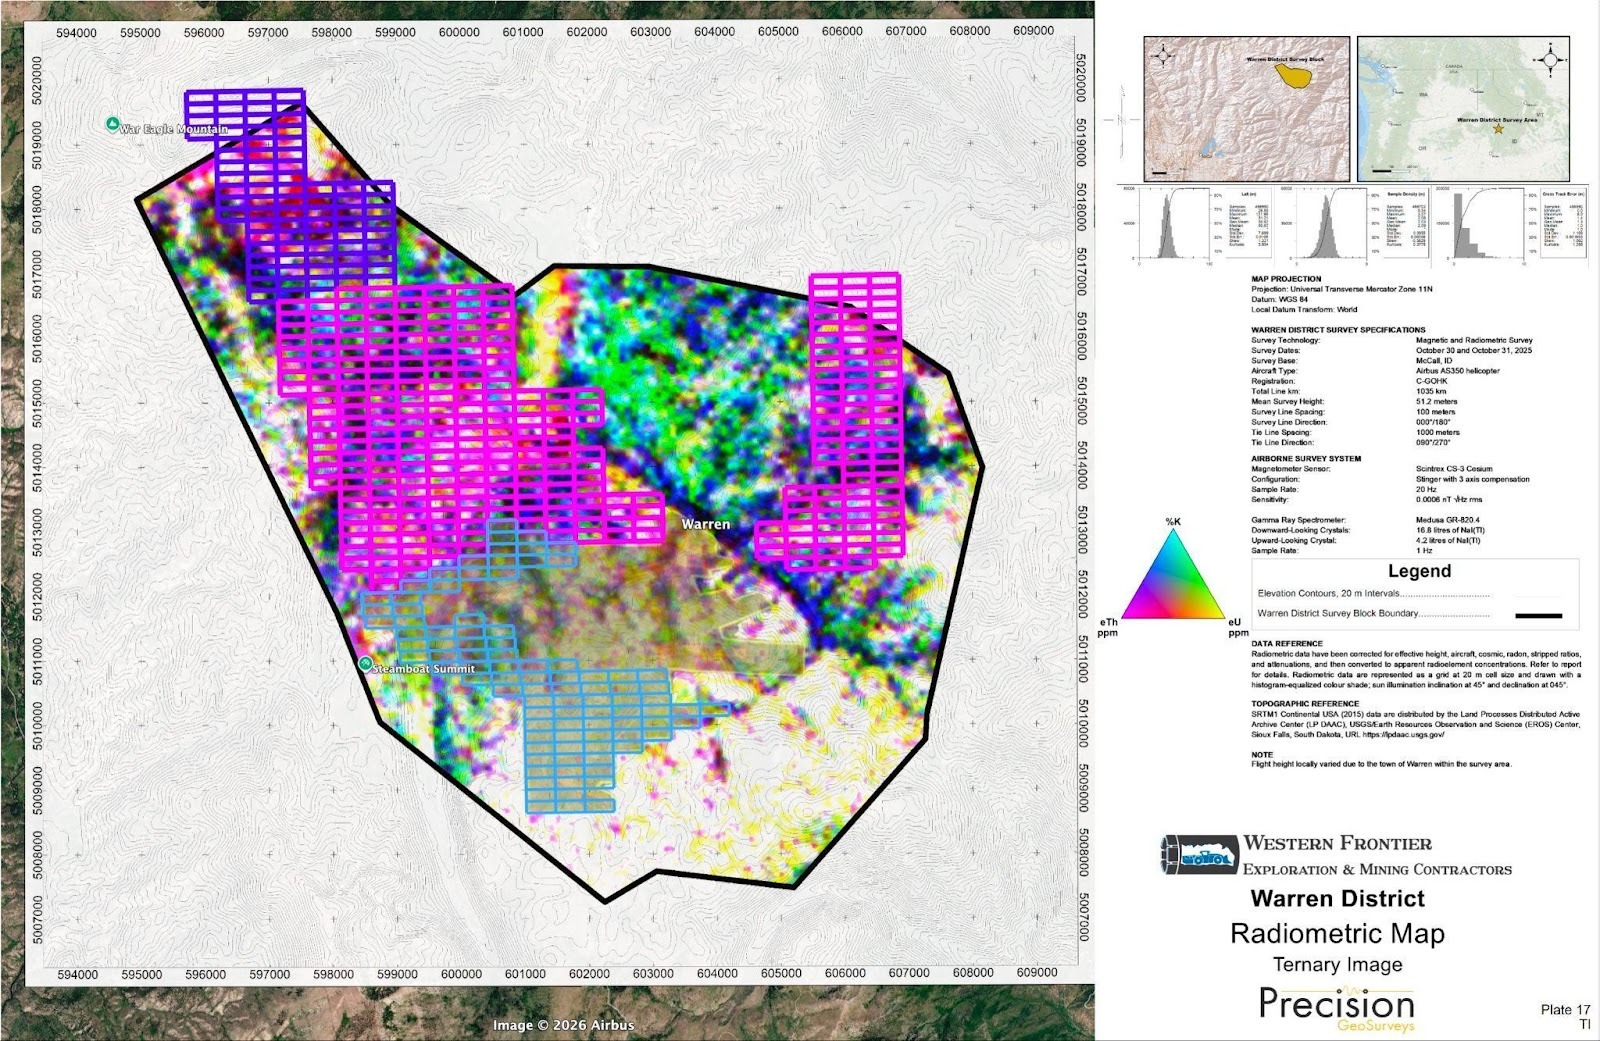This screenshot has width=1600, height=1041.
Task: Click the Radiometric Map title text
Action: pos(1337,934)
